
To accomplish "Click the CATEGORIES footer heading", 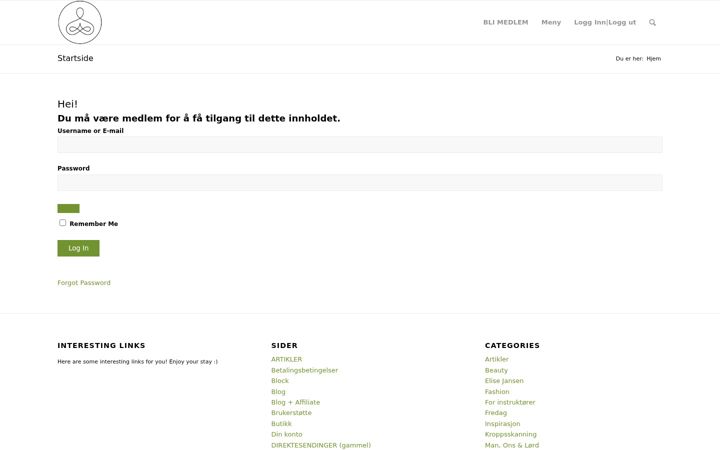I will pos(512,345).
